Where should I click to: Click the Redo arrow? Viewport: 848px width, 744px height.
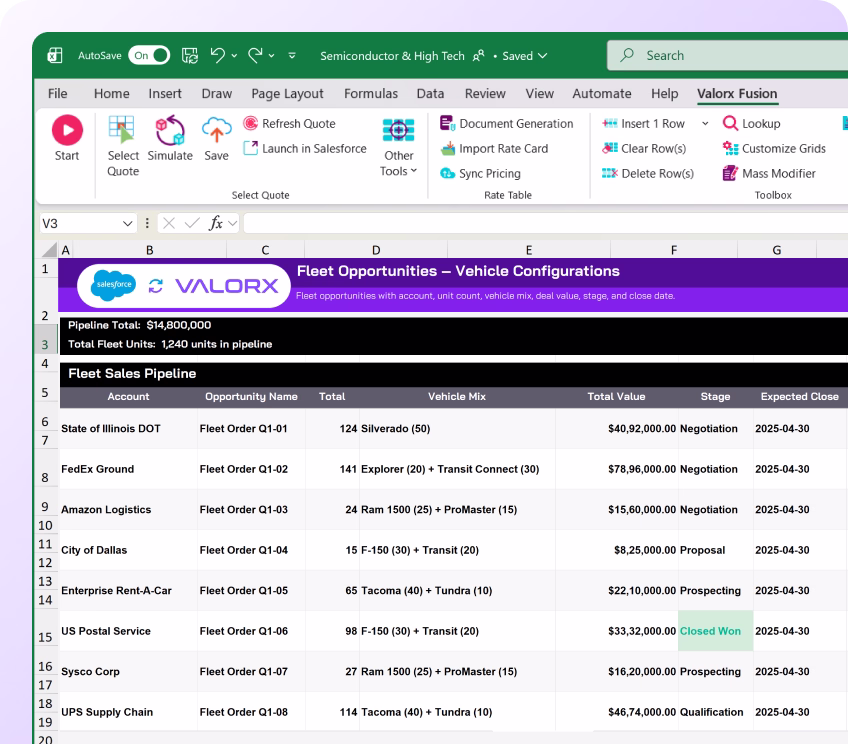255,55
